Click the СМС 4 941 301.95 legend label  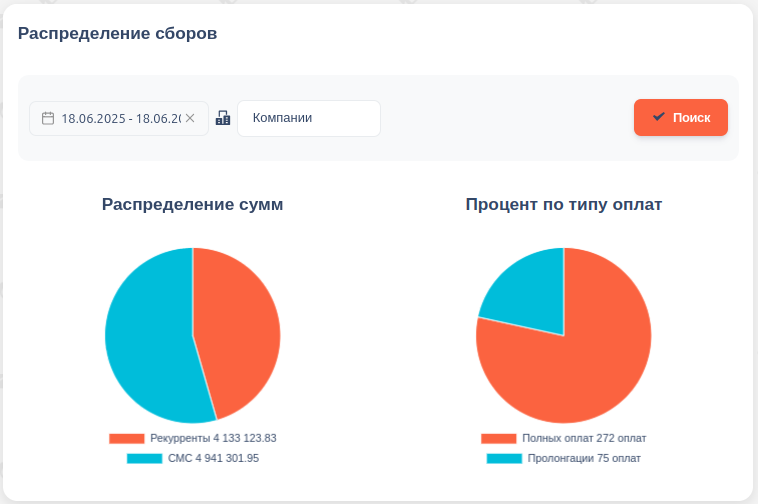tap(213, 458)
